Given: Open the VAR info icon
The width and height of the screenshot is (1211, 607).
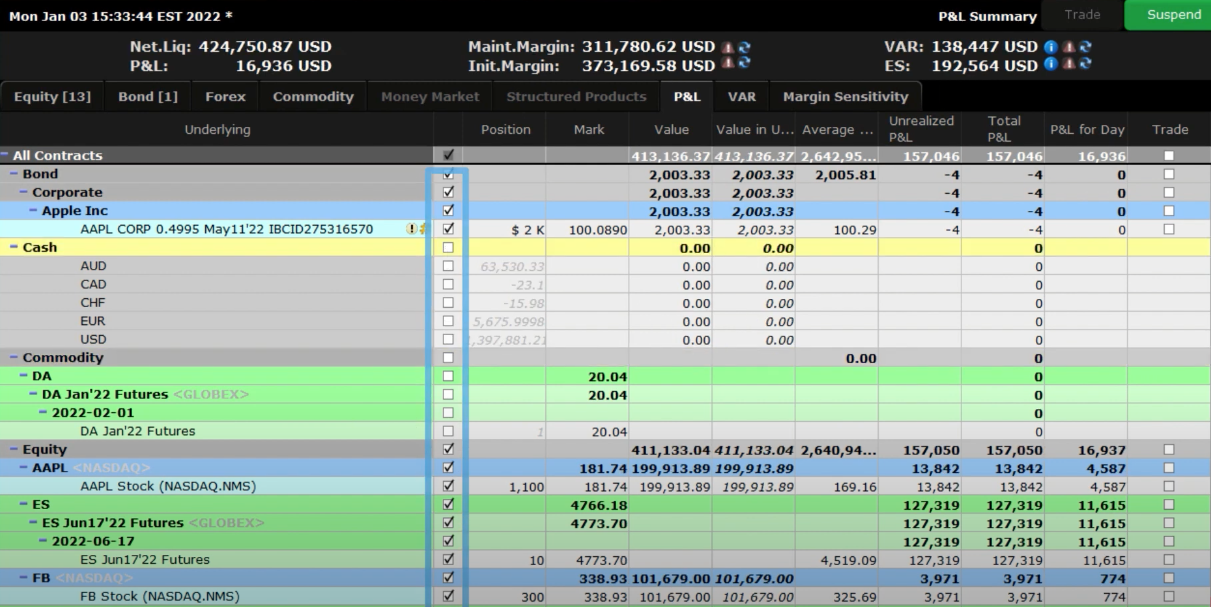Looking at the screenshot, I should point(1050,47).
